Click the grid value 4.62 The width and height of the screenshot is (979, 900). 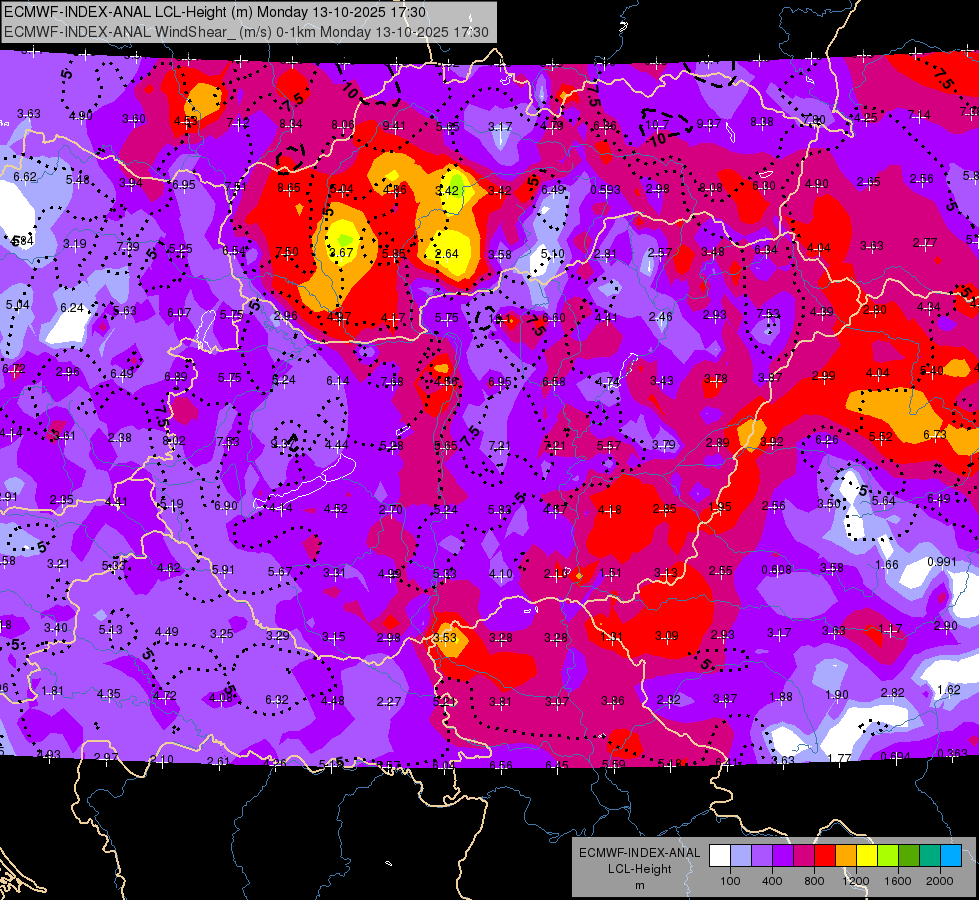tap(169, 568)
